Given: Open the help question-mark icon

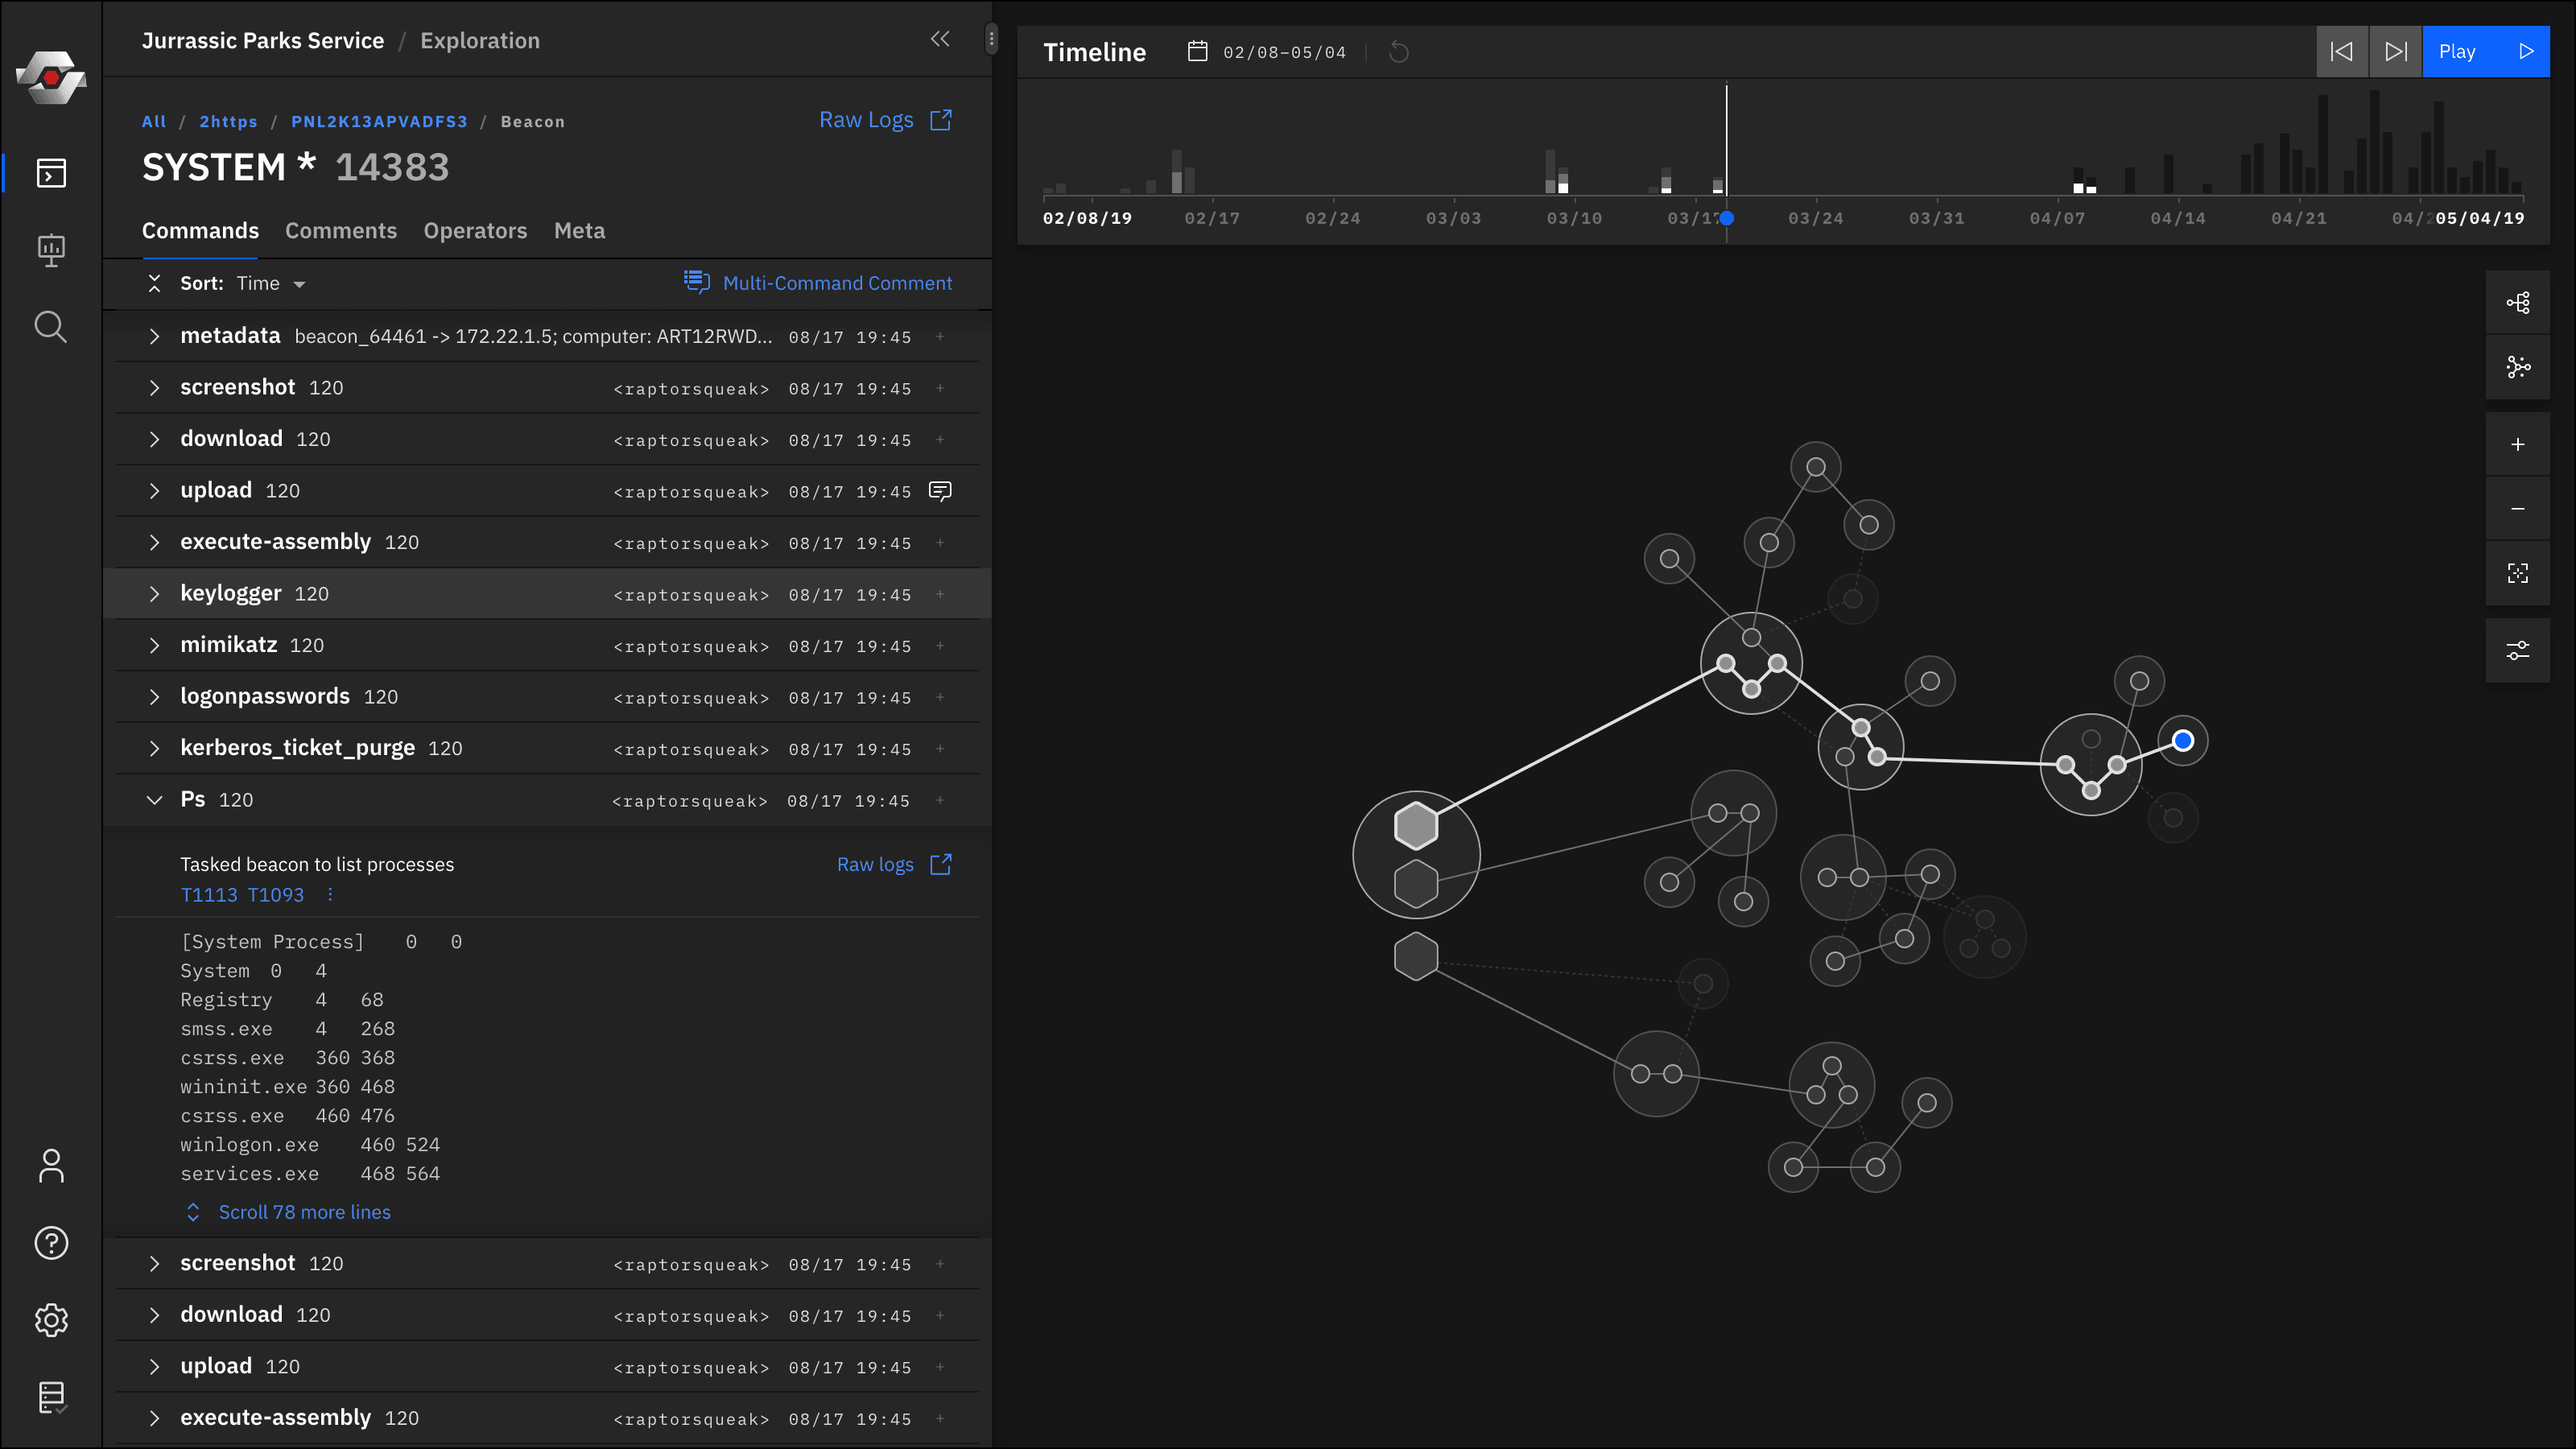Looking at the screenshot, I should tap(51, 1243).
